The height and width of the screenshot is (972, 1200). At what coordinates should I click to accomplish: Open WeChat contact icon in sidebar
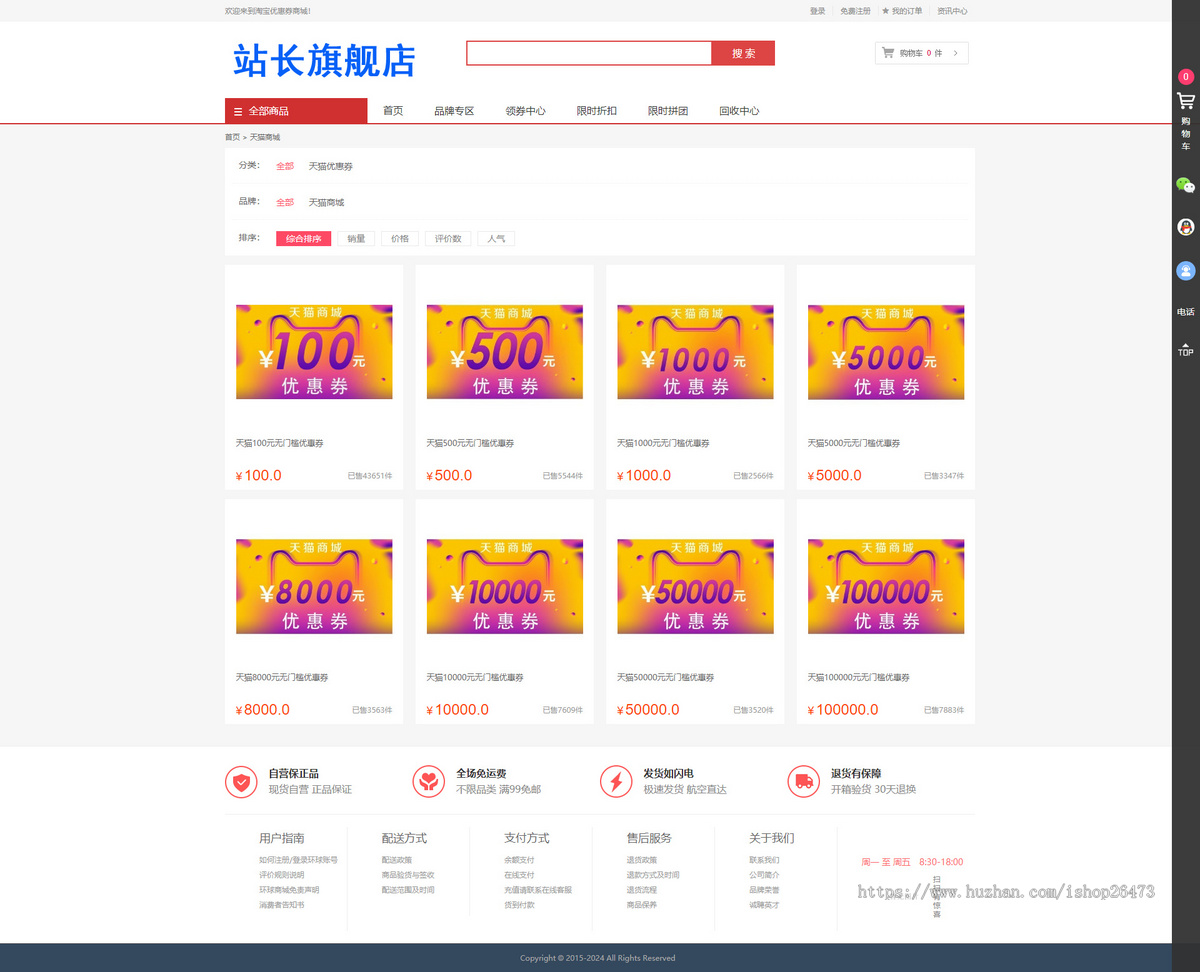coord(1186,185)
